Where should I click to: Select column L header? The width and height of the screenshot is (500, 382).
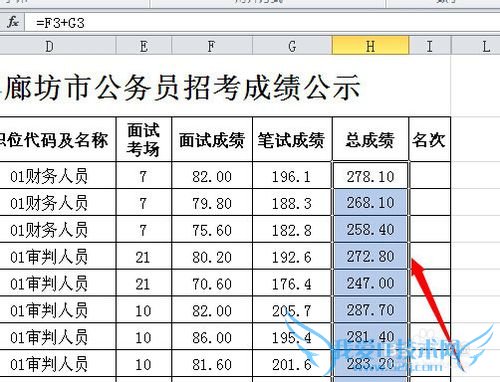(x=476, y=46)
